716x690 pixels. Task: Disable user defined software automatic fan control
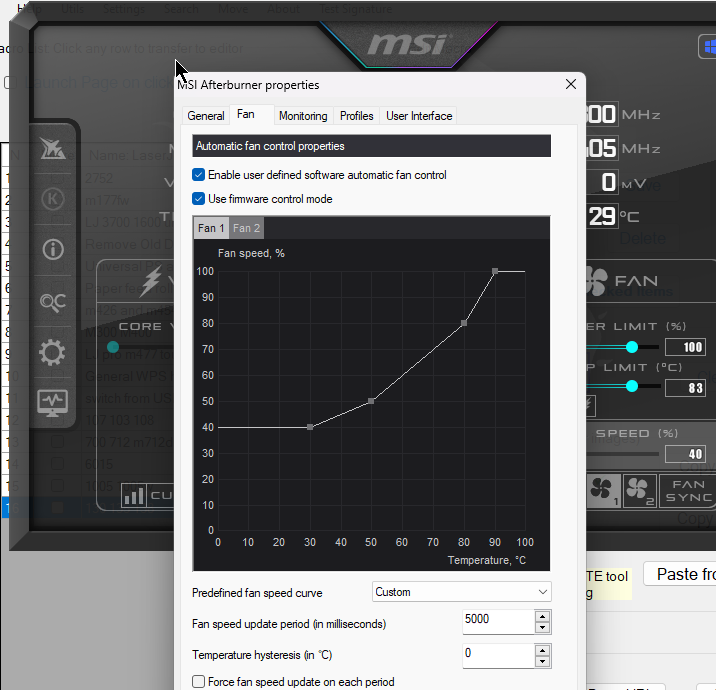click(198, 175)
